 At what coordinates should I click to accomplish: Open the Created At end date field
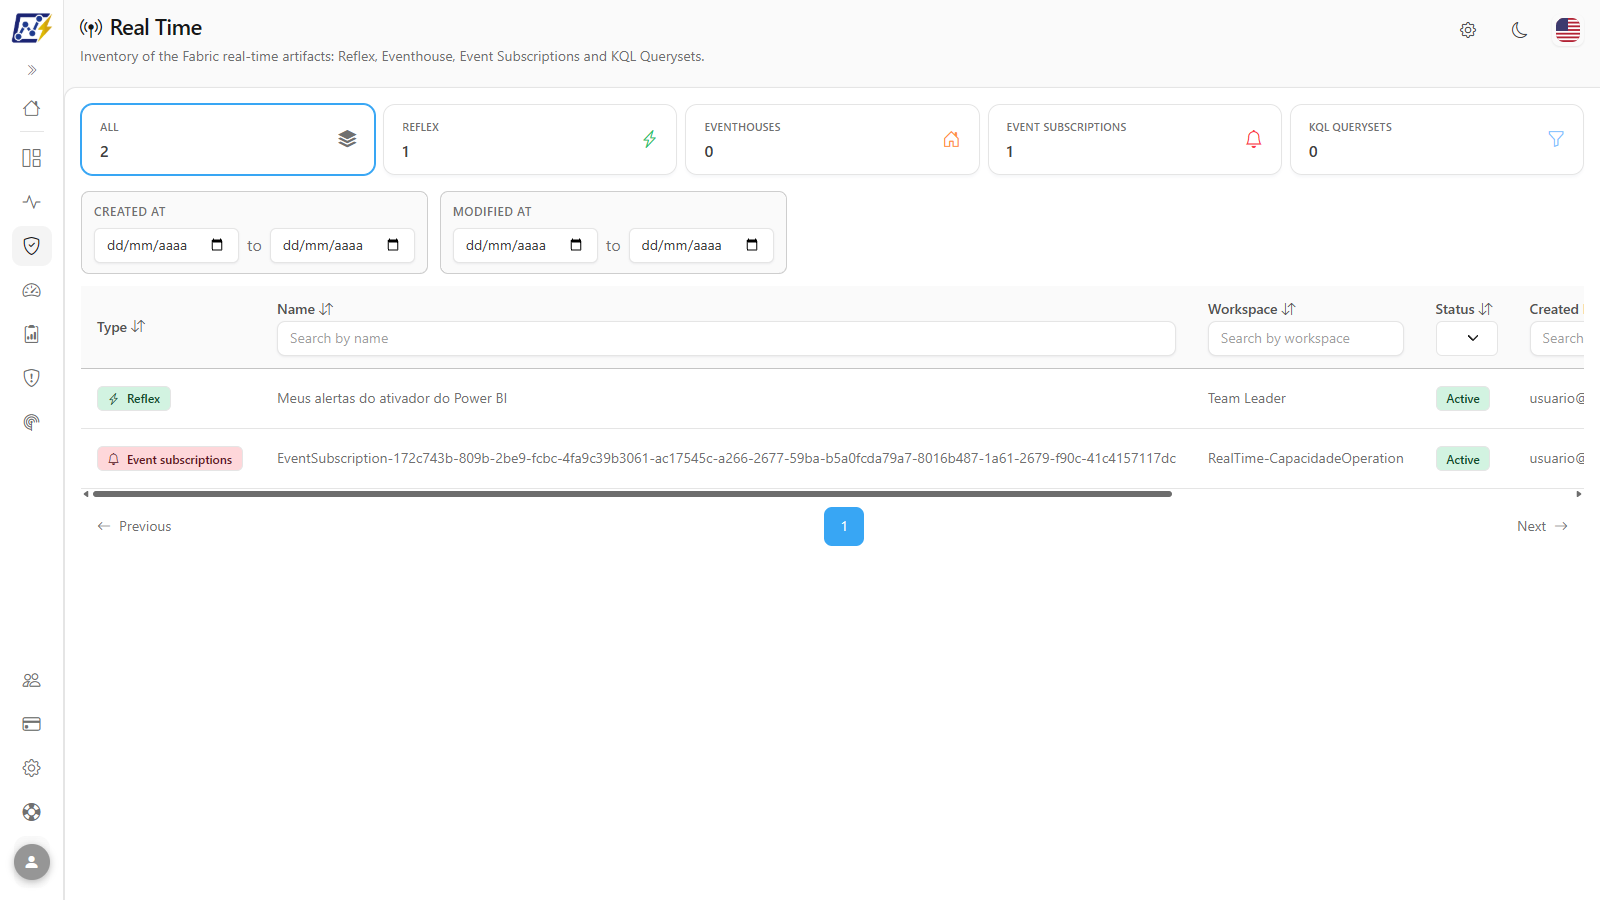pyautogui.click(x=342, y=245)
